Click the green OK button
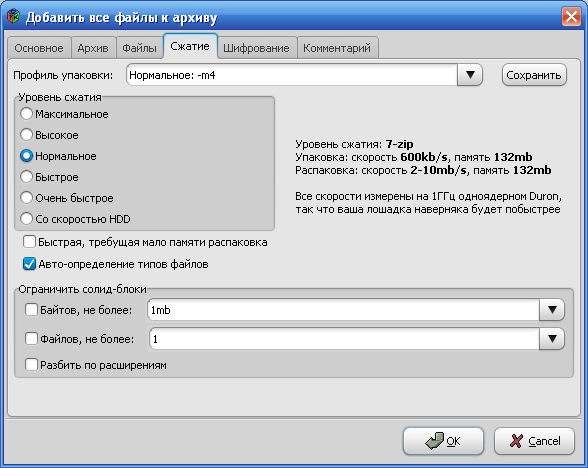The width and height of the screenshot is (588, 468). [443, 441]
